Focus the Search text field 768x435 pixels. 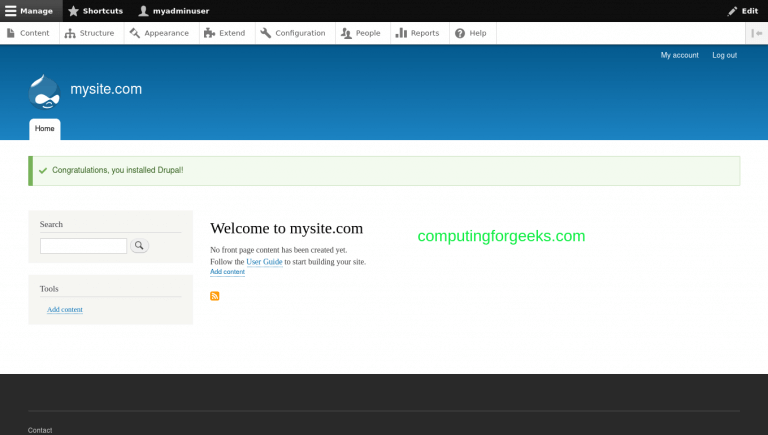click(x=83, y=246)
